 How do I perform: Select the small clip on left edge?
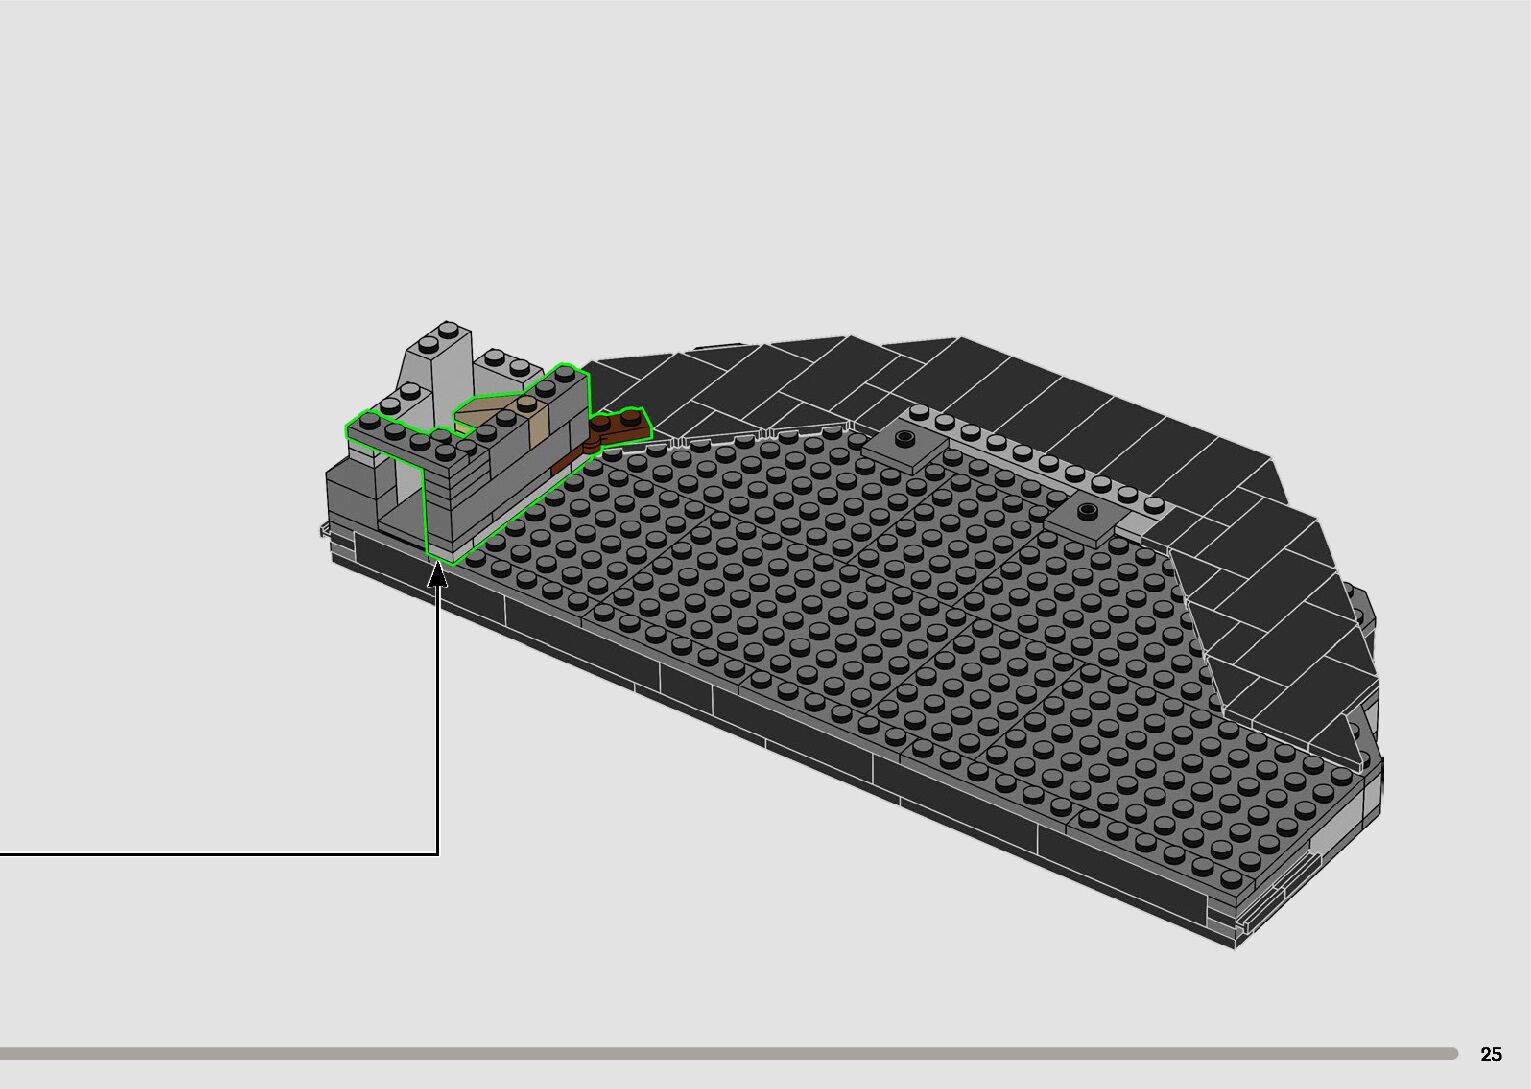point(324,530)
